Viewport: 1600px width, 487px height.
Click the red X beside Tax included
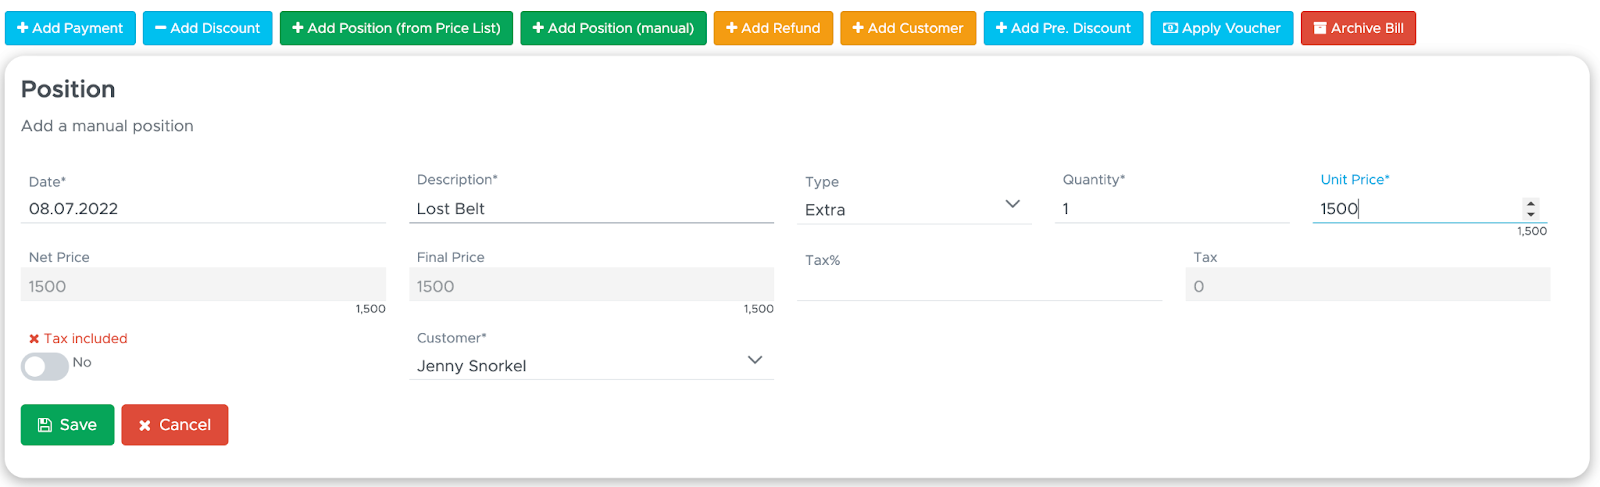click(34, 339)
